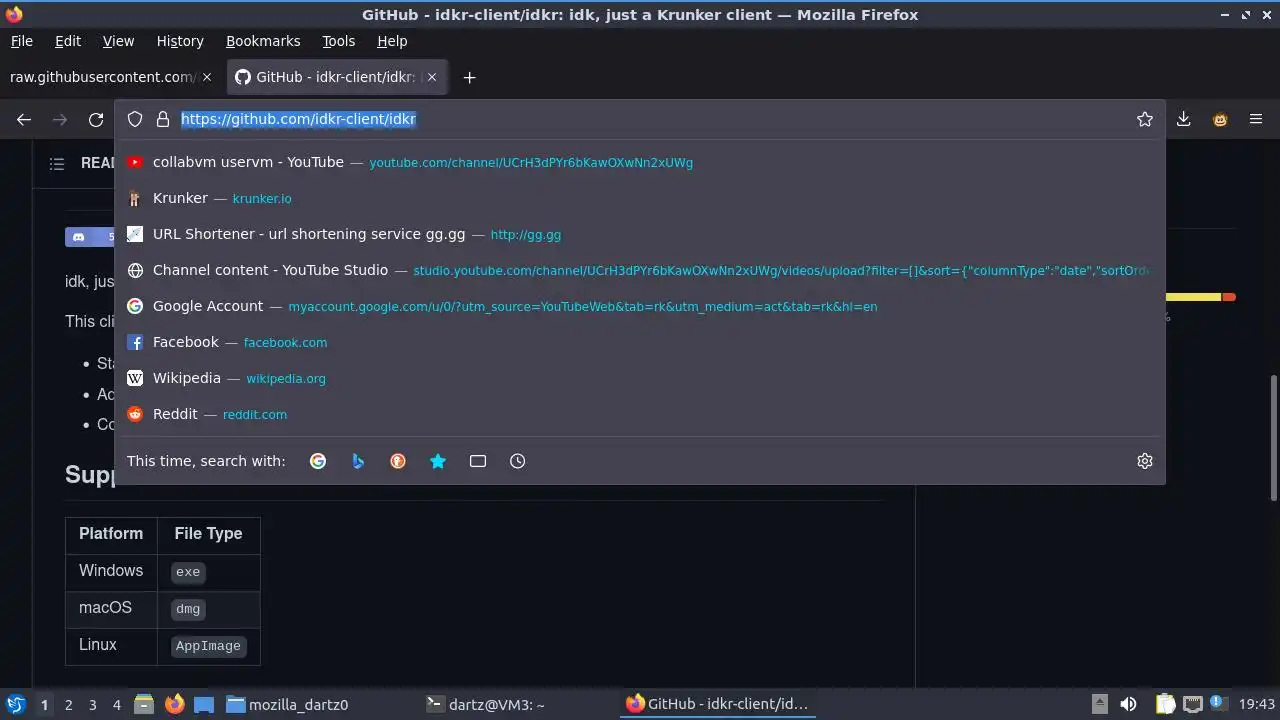Choose the URL Shortener gg.gg suggestion
Viewport: 1280px width, 720px height.
[x=640, y=234]
